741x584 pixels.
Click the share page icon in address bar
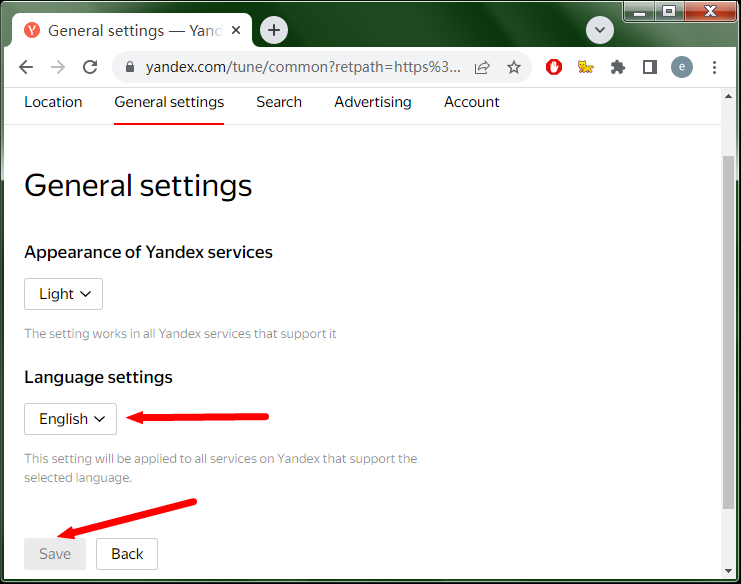[x=482, y=67]
